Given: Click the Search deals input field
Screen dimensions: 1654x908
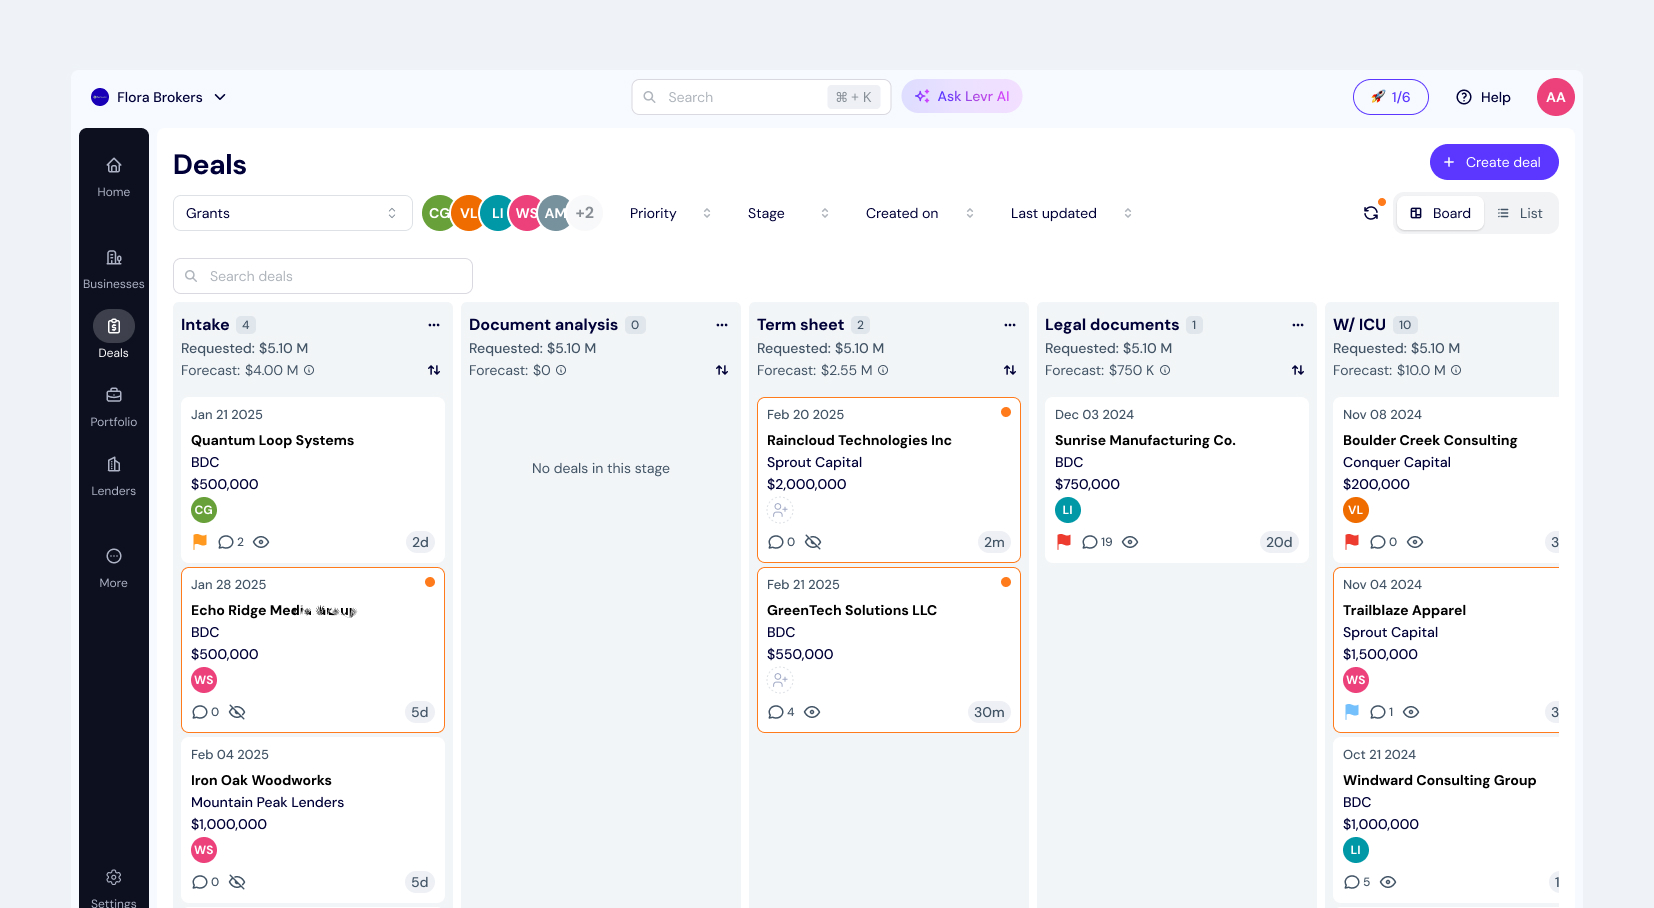Looking at the screenshot, I should coord(322,275).
